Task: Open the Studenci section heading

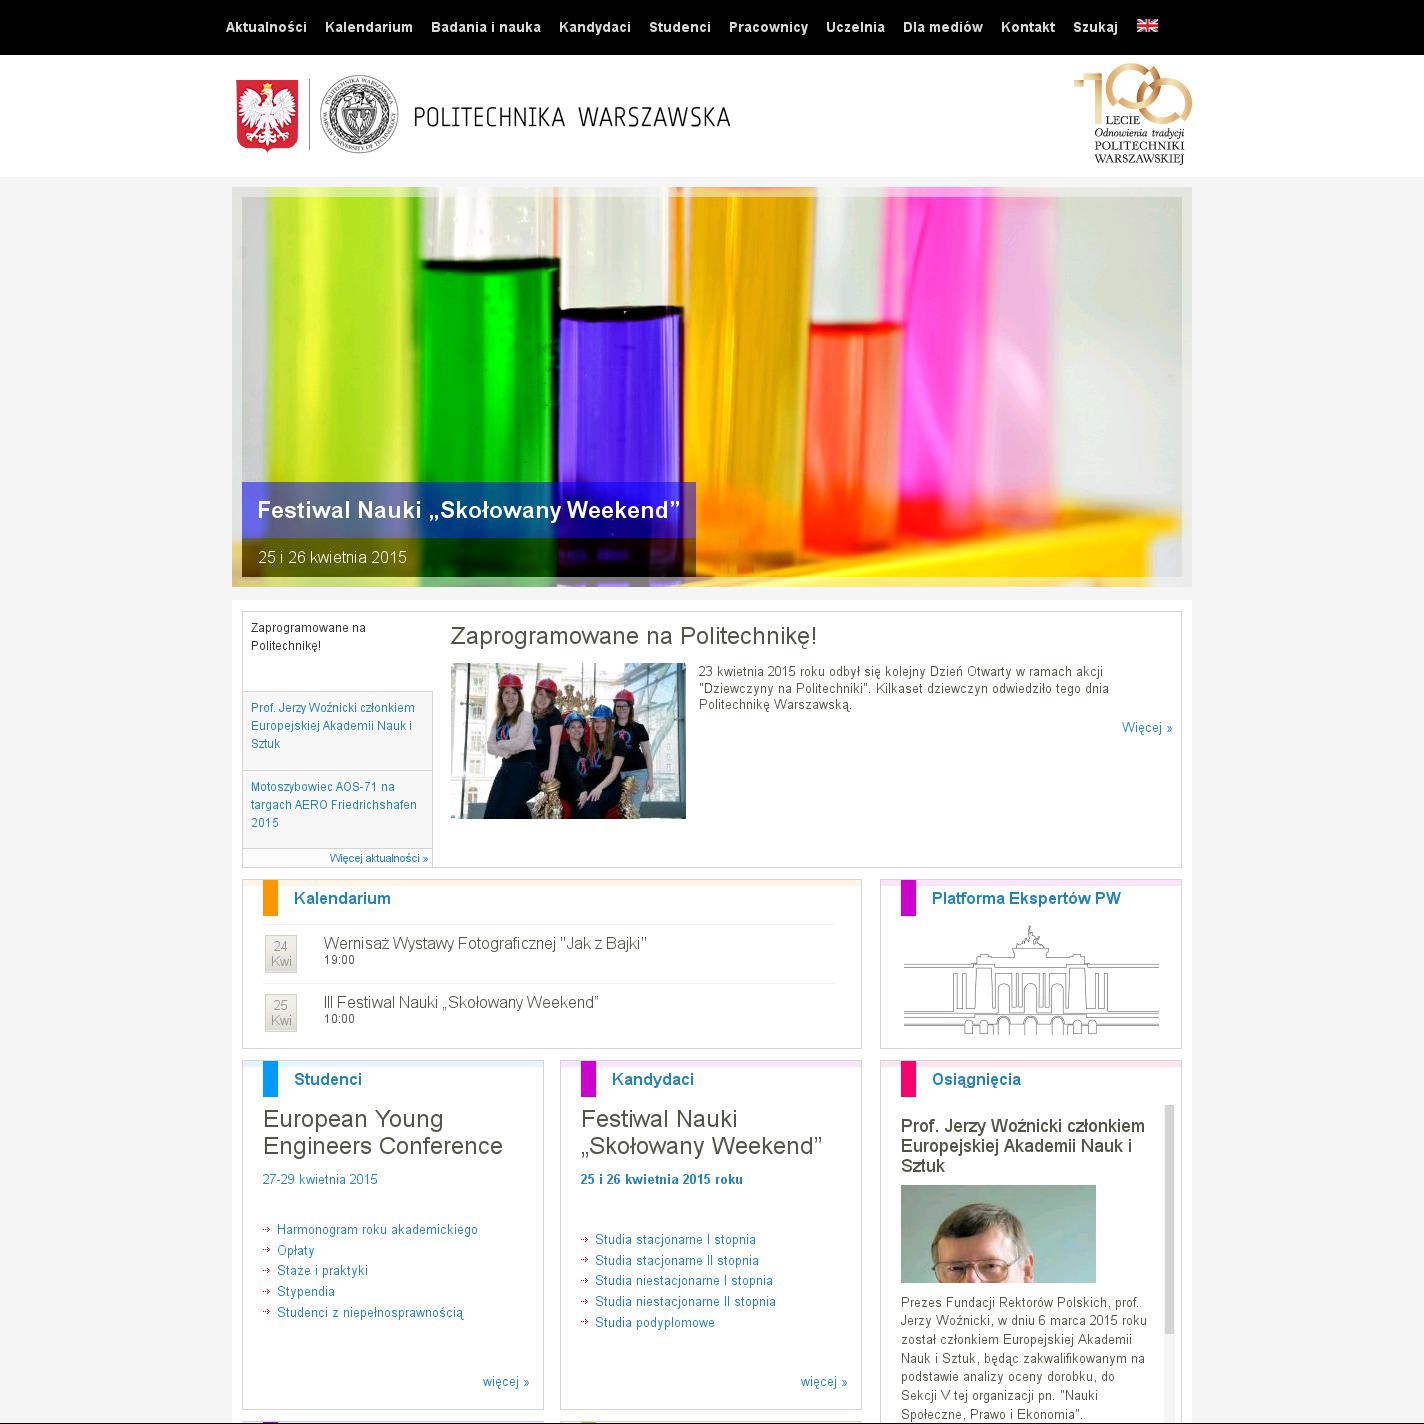Action: 328,1079
